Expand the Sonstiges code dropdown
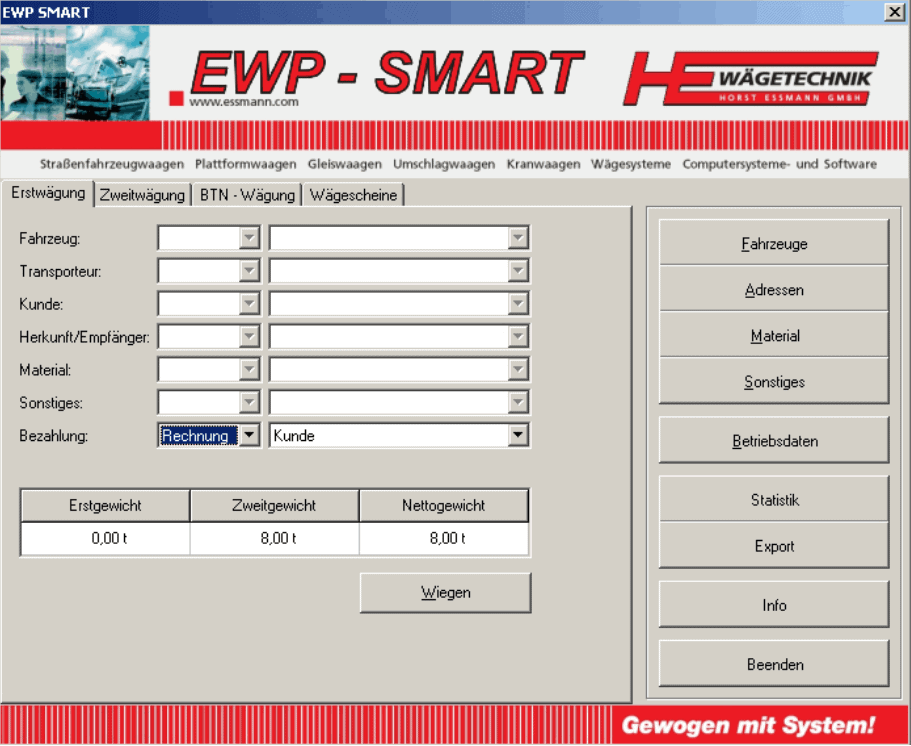The image size is (911, 746). (x=249, y=403)
